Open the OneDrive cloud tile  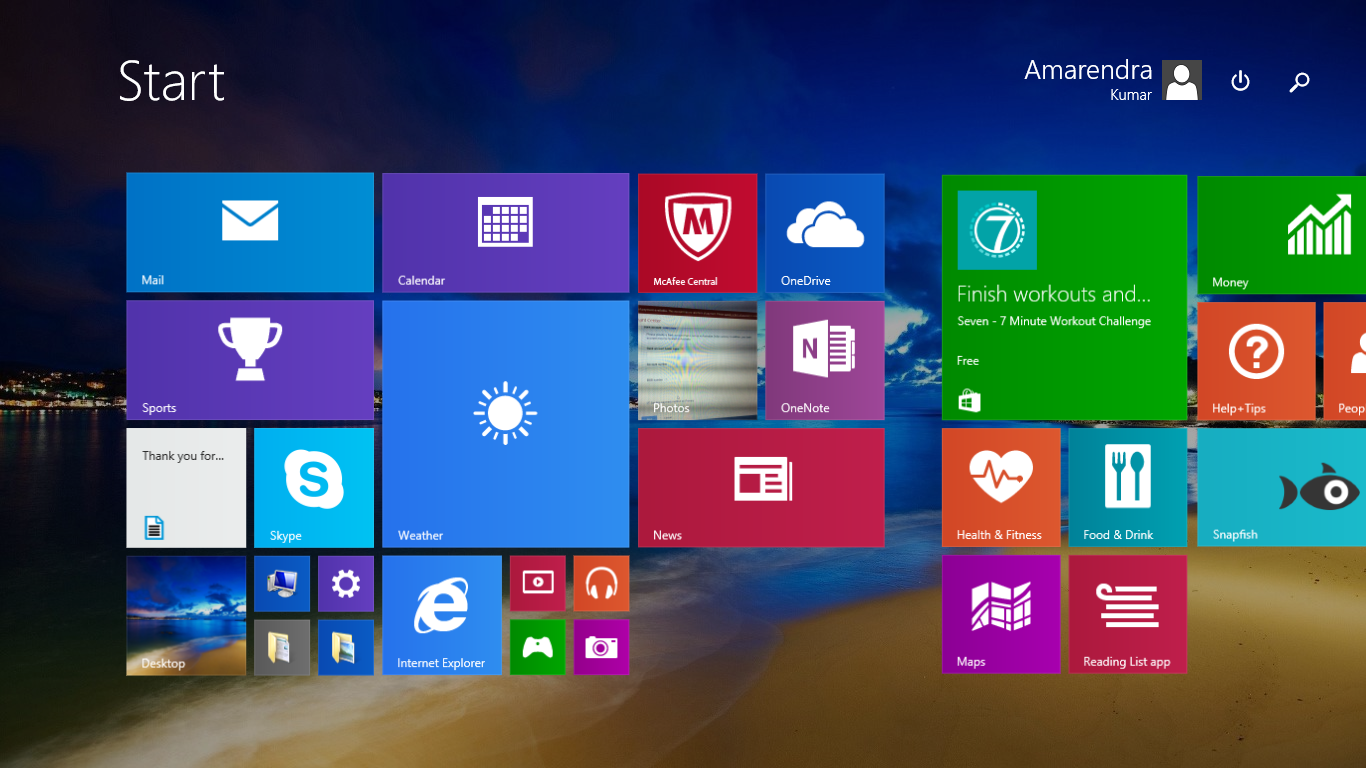[x=824, y=232]
